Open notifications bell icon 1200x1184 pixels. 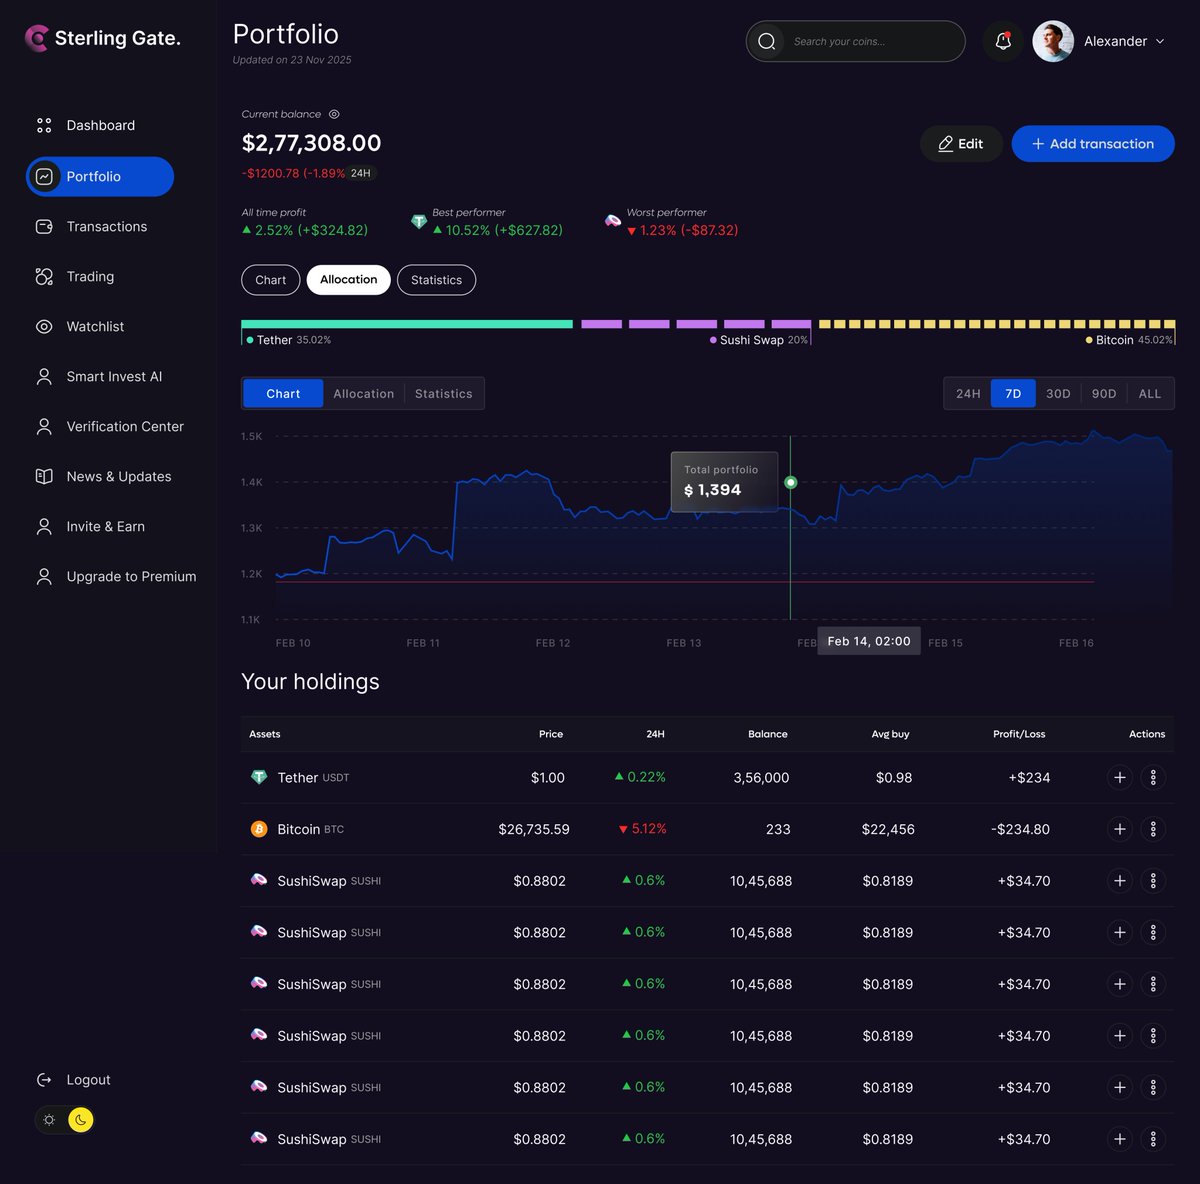point(1003,41)
